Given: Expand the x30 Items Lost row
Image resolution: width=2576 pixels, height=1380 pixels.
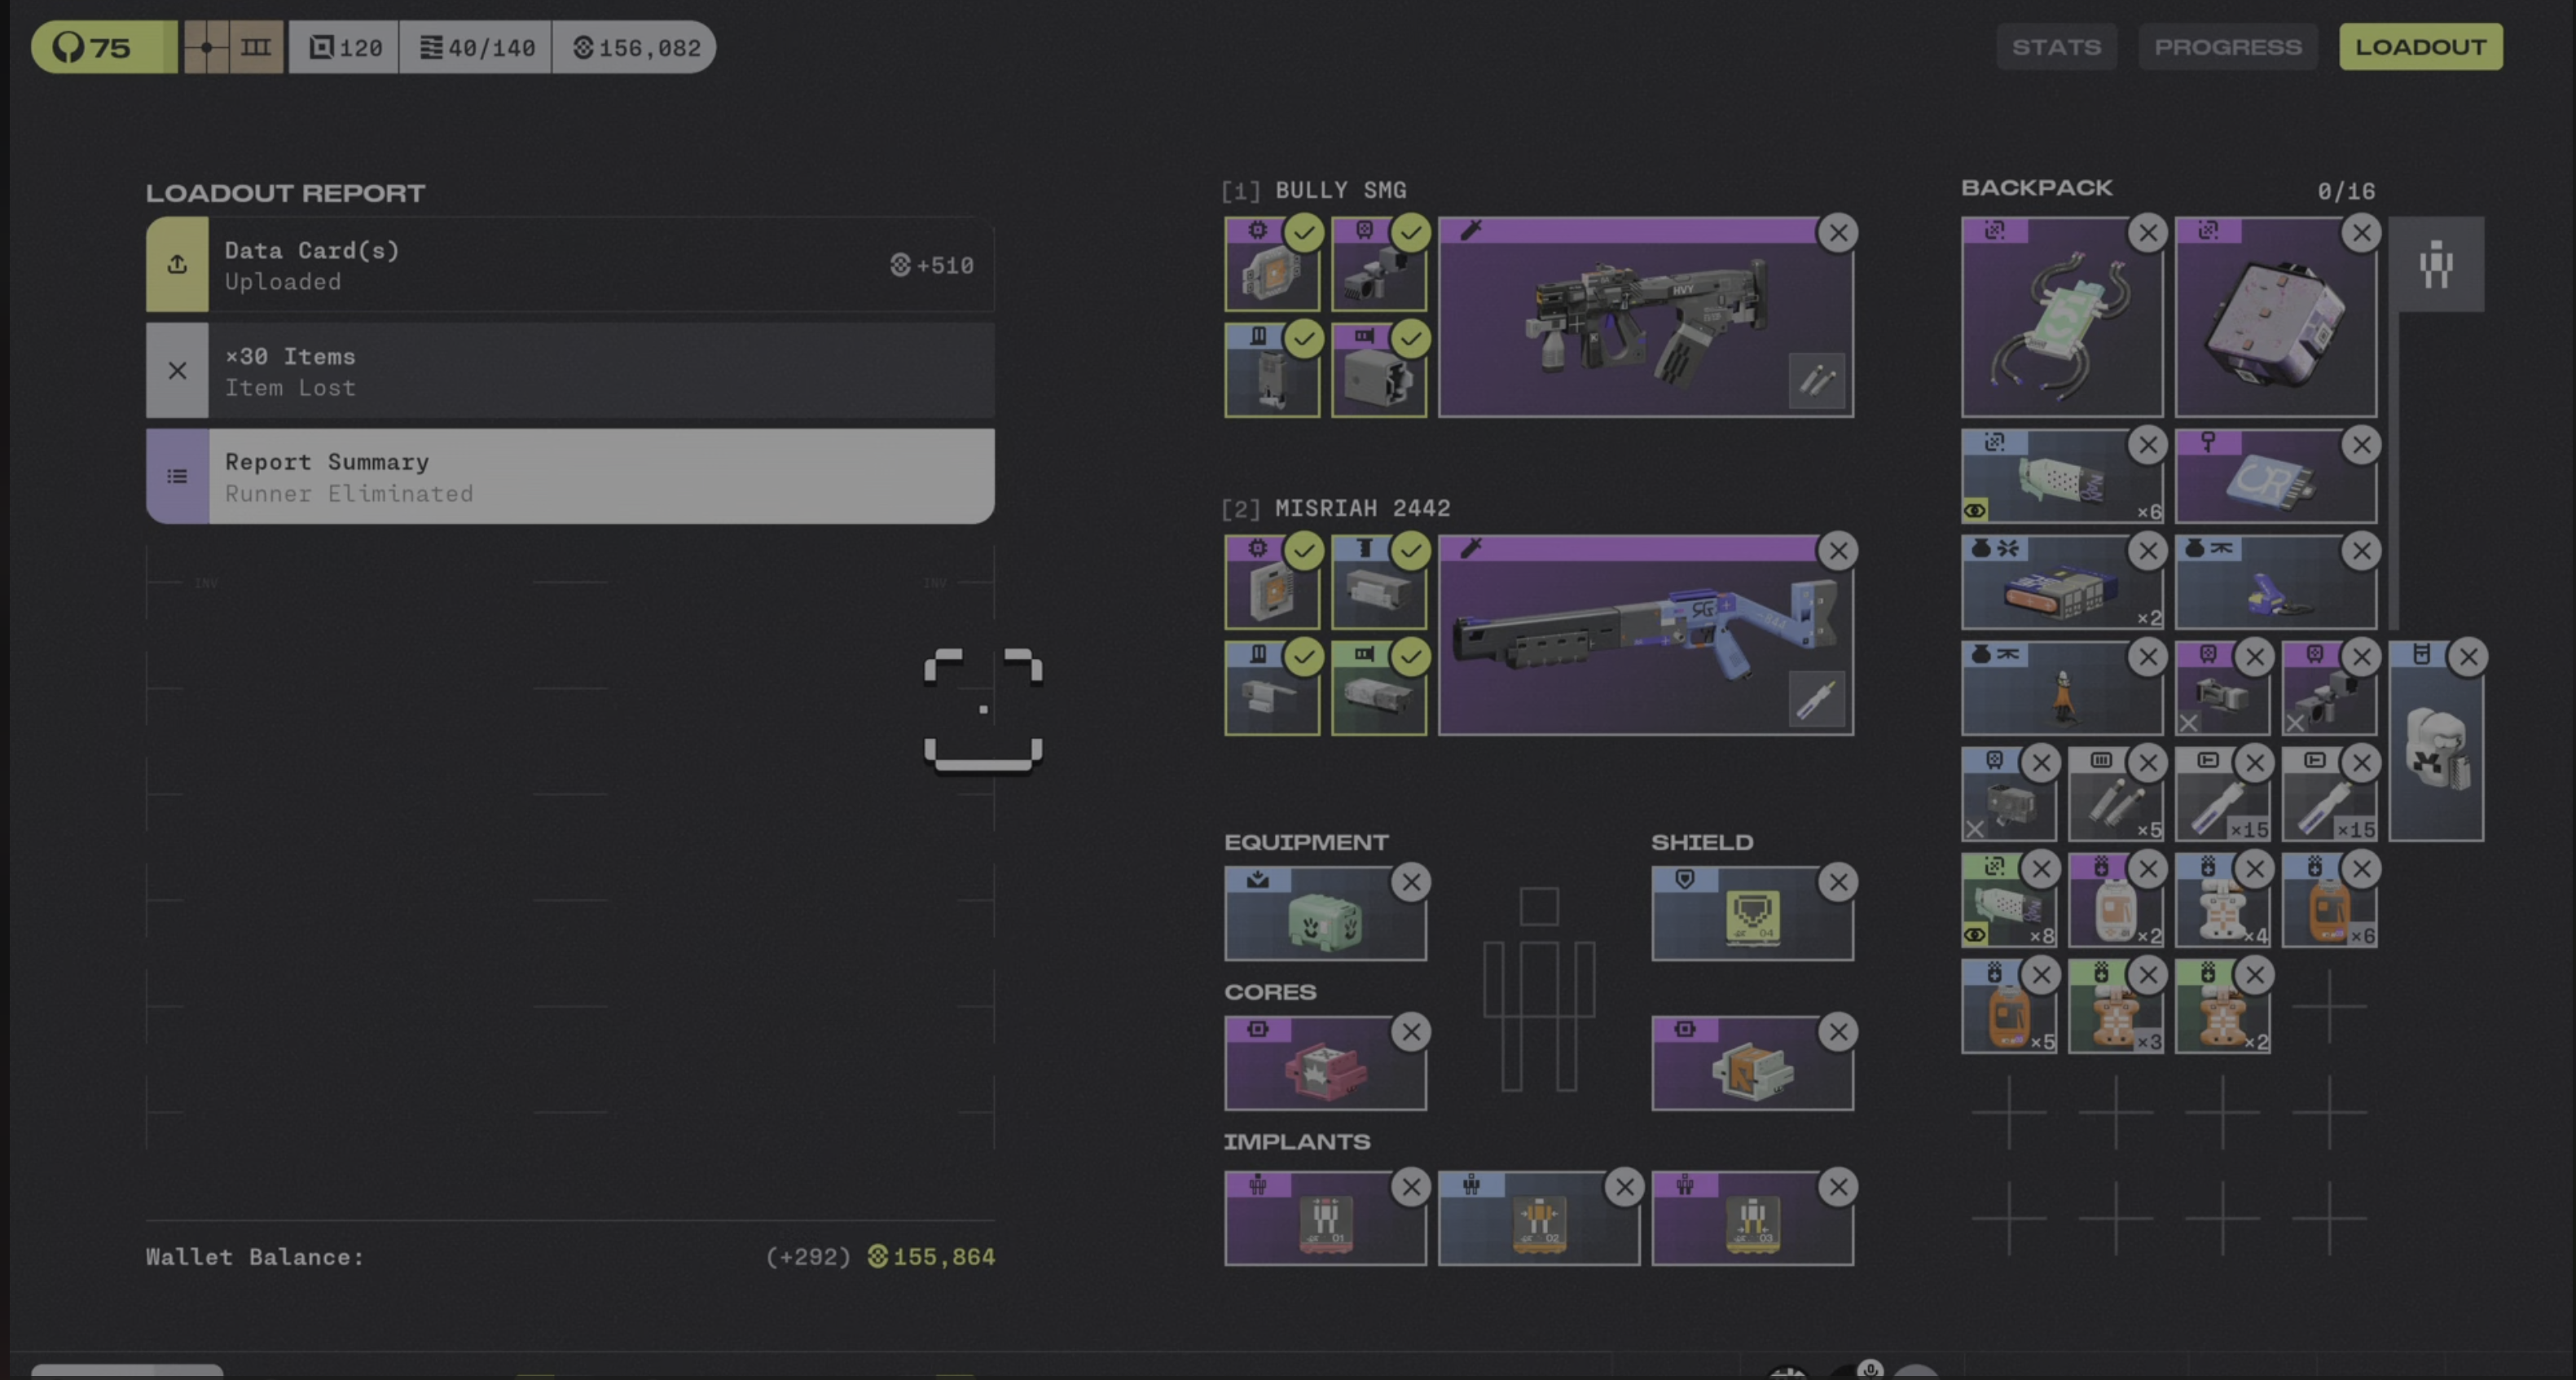Looking at the screenshot, I should (600, 371).
